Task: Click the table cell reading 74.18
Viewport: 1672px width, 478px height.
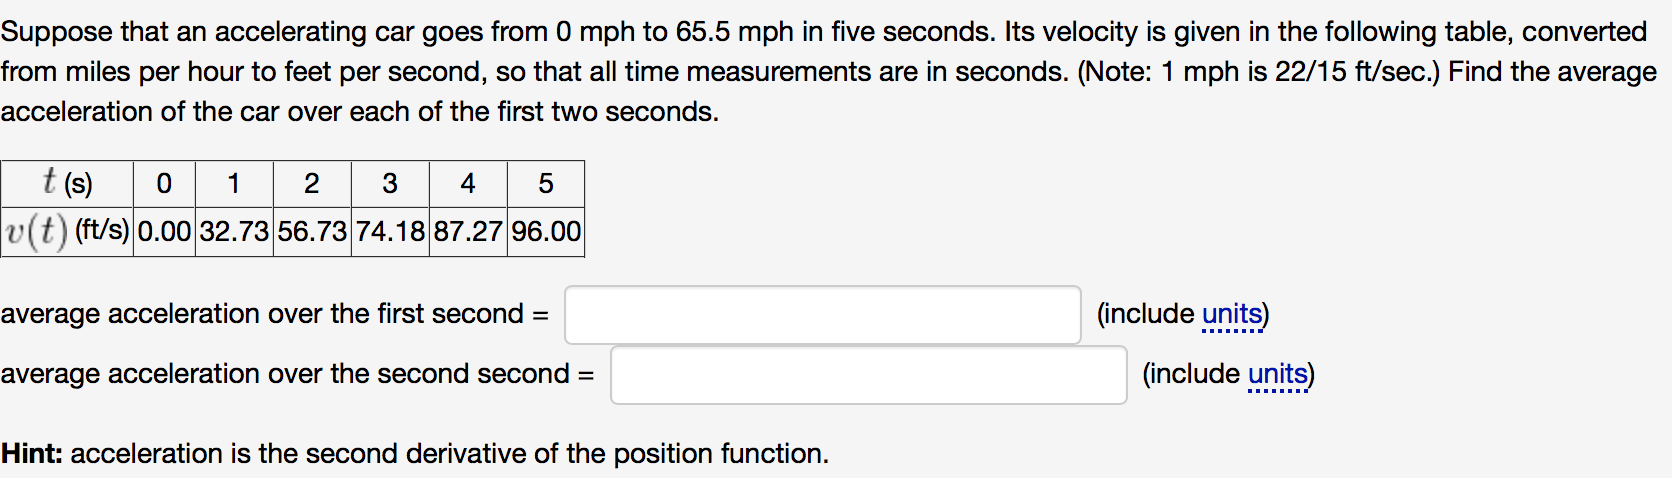Action: (x=390, y=232)
